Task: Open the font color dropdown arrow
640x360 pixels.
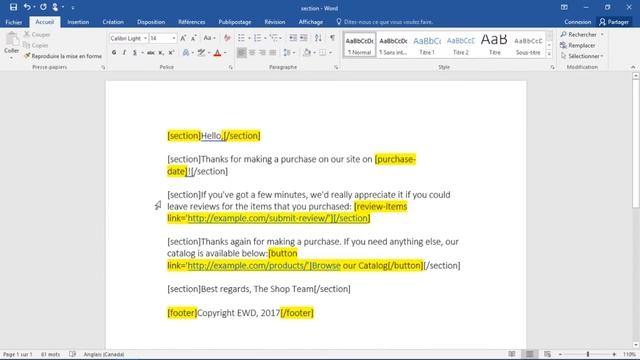Action: [x=225, y=53]
